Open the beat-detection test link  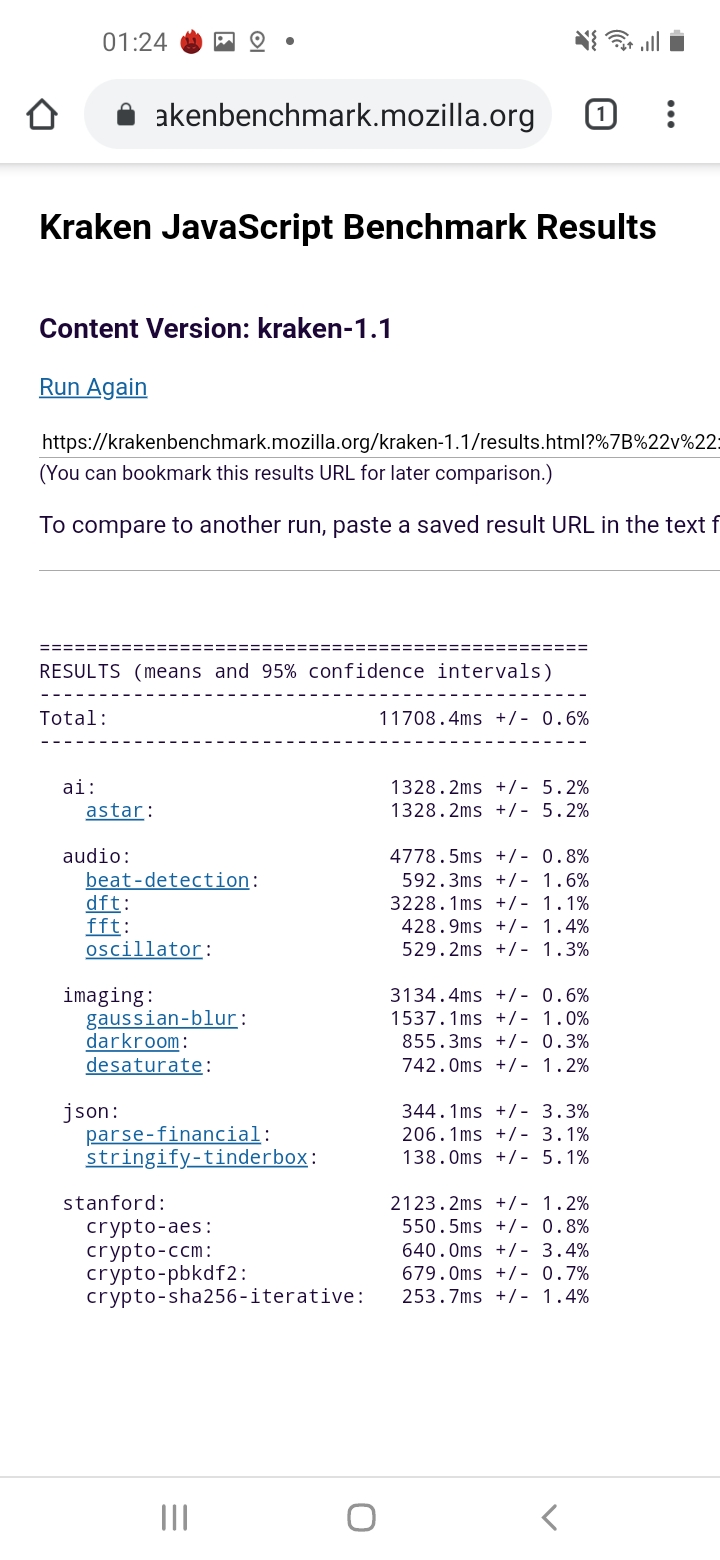[x=167, y=881]
